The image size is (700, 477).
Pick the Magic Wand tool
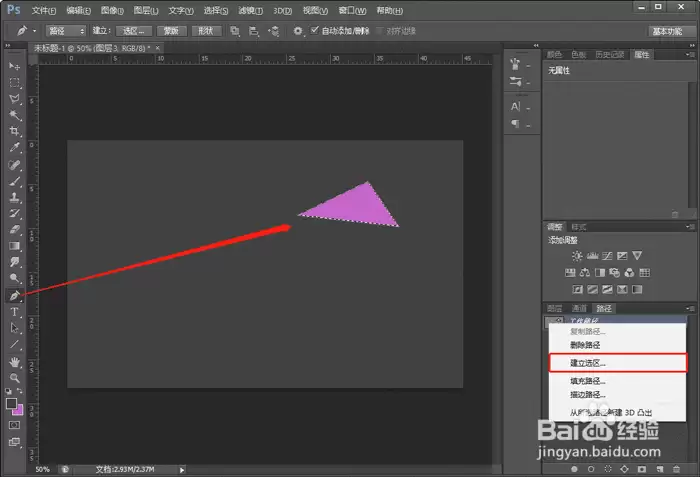coord(14,115)
